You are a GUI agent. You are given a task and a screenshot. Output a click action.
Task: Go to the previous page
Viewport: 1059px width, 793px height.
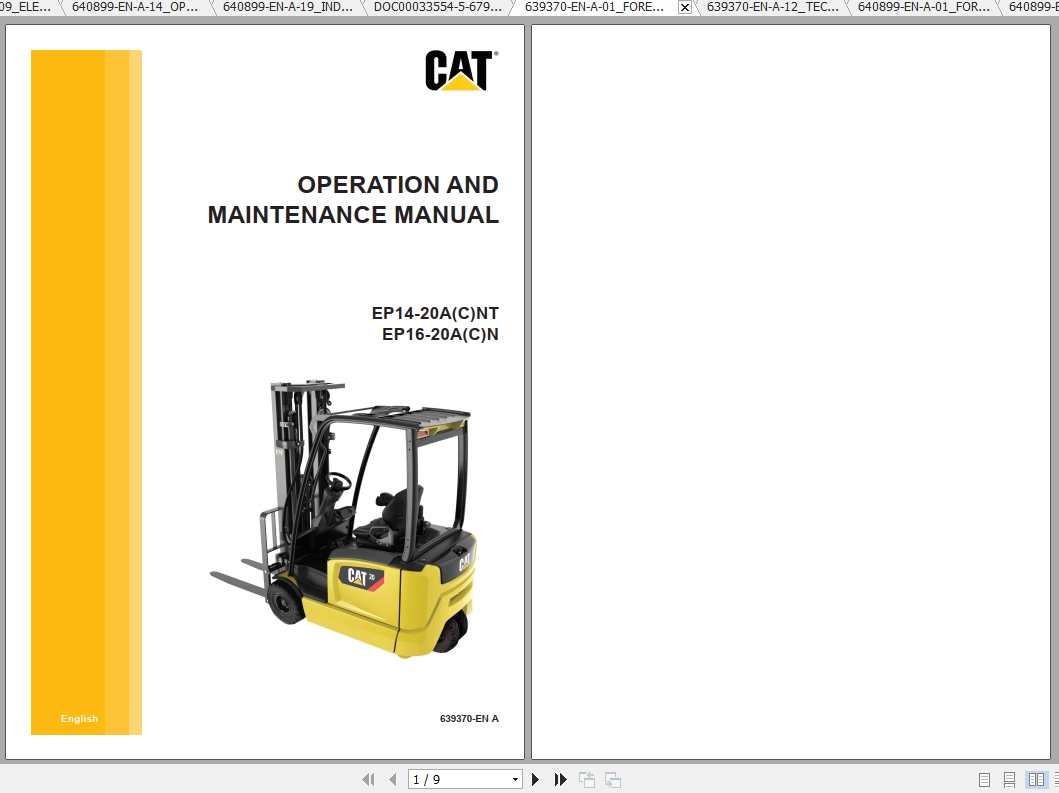(x=392, y=779)
